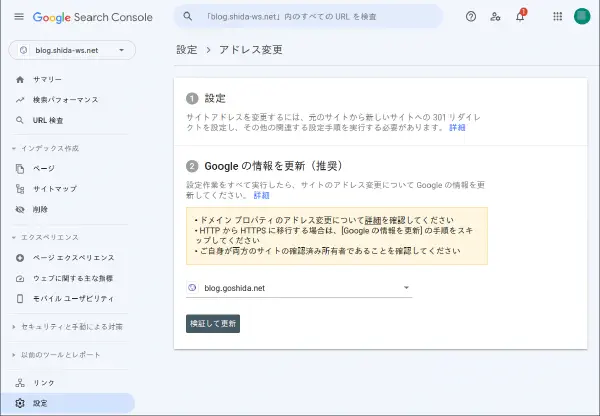The width and height of the screenshot is (600, 416).
Task: Click the gear icon beside 設定
Action: pyautogui.click(x=20, y=403)
